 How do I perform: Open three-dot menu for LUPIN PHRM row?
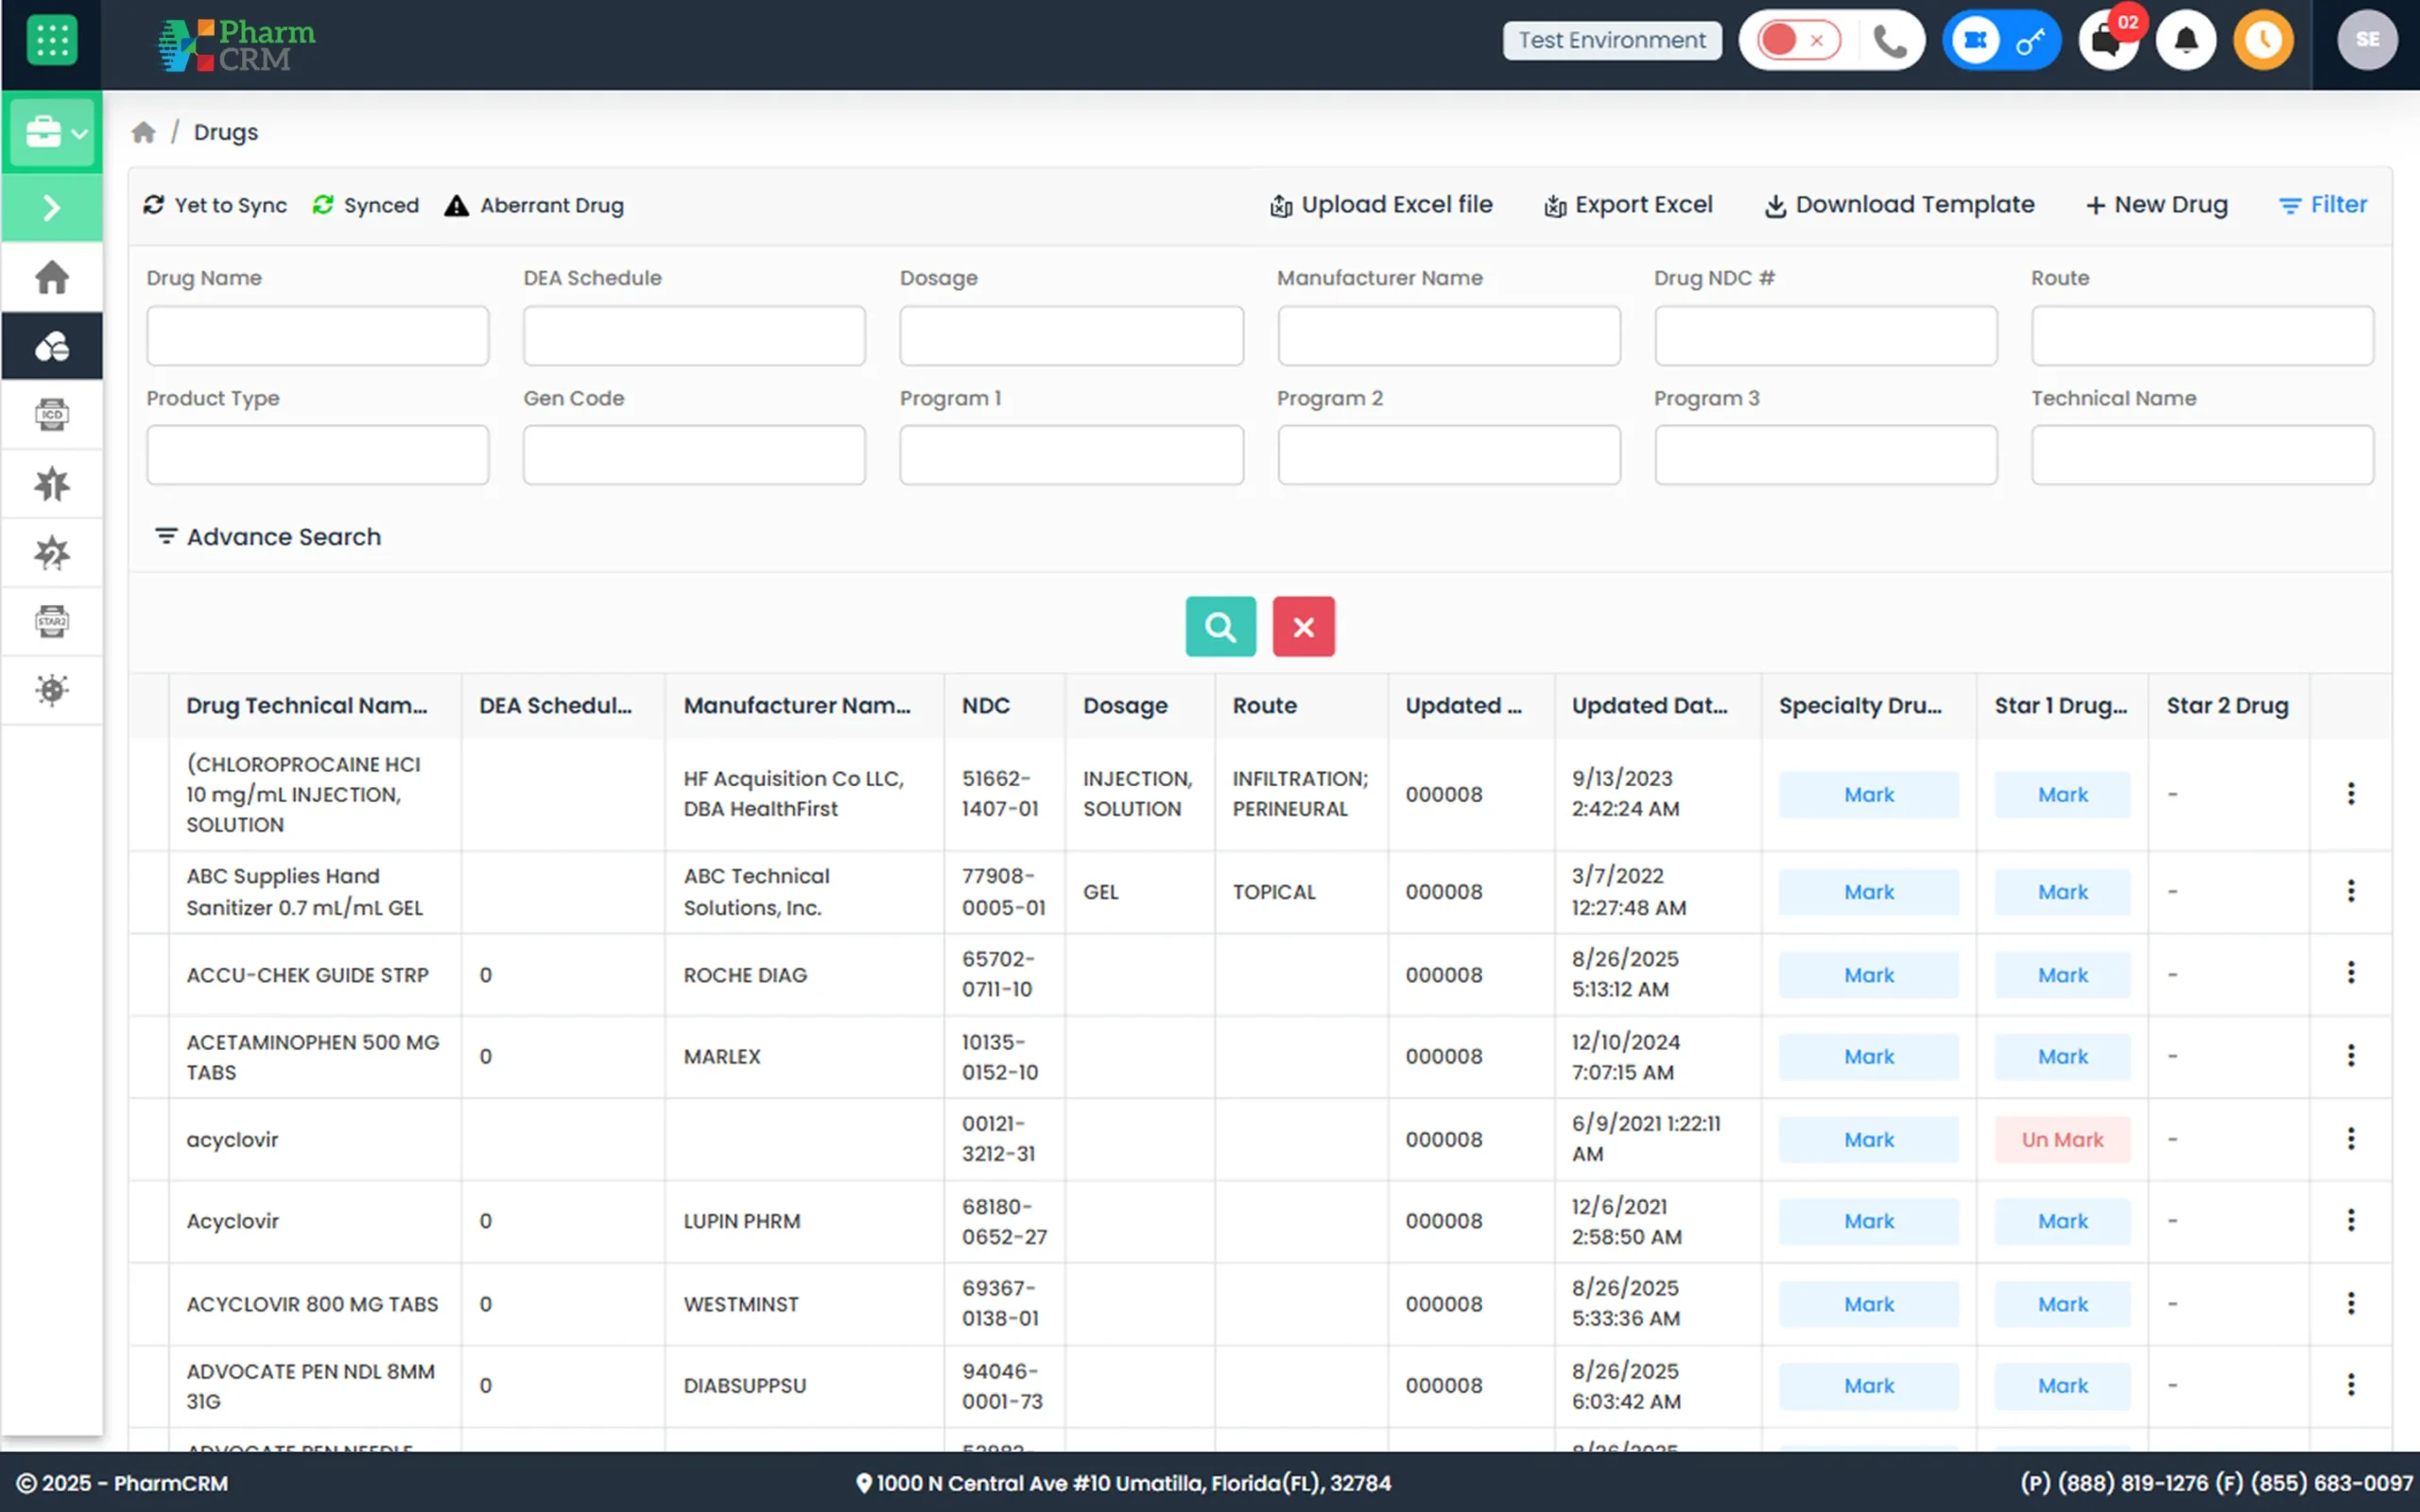[2350, 1220]
